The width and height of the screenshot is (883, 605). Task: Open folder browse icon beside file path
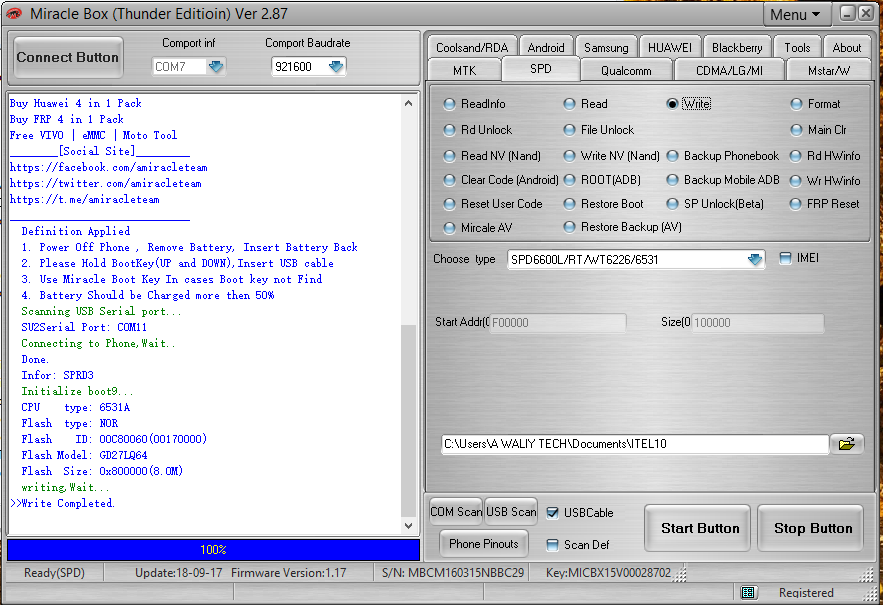pyautogui.click(x=846, y=444)
